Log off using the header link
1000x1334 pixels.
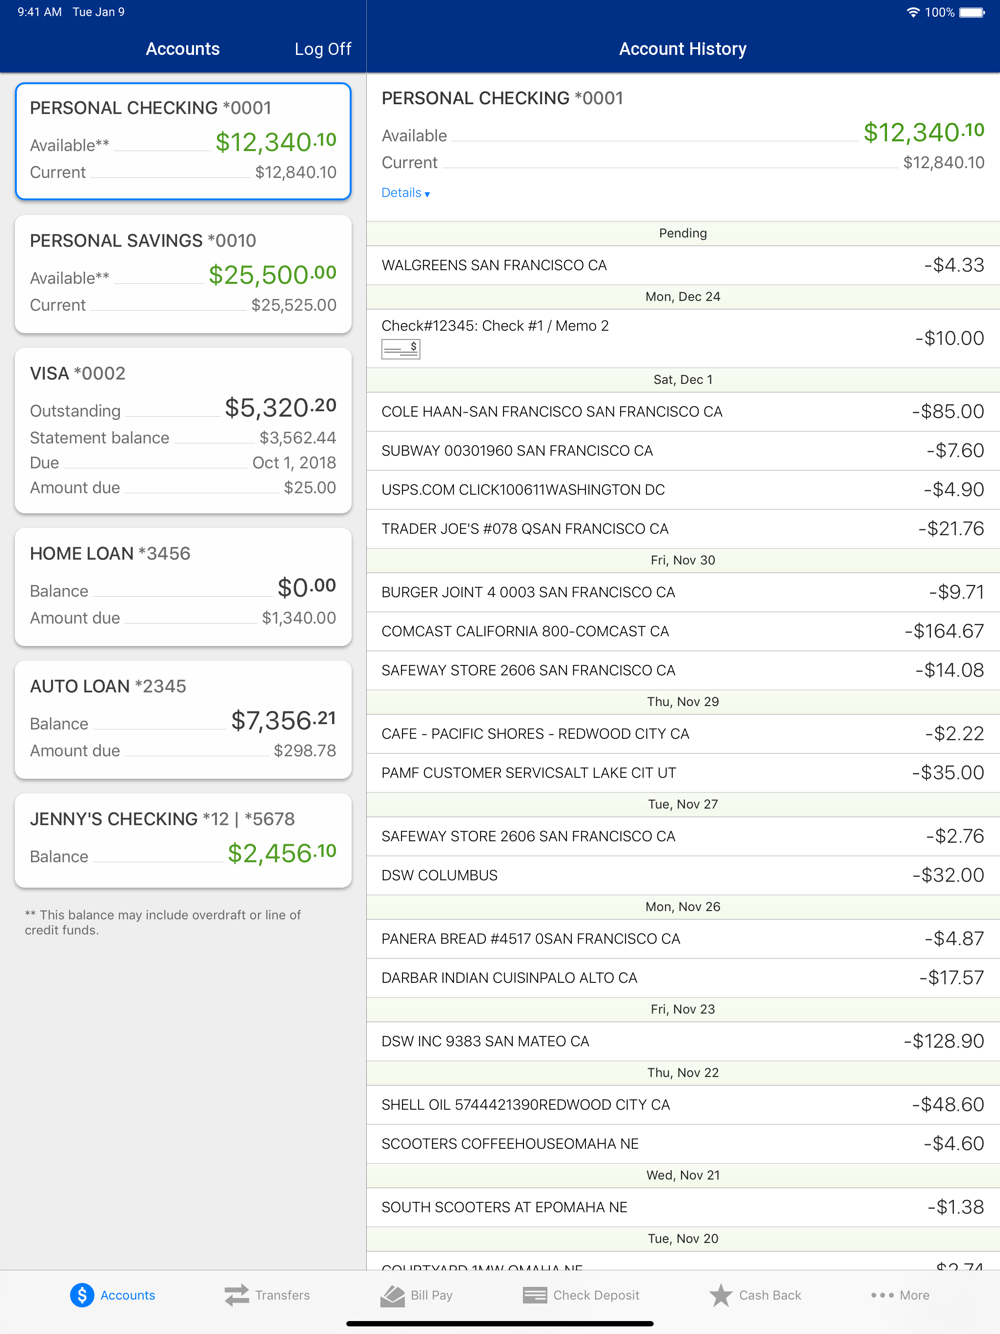point(322,49)
